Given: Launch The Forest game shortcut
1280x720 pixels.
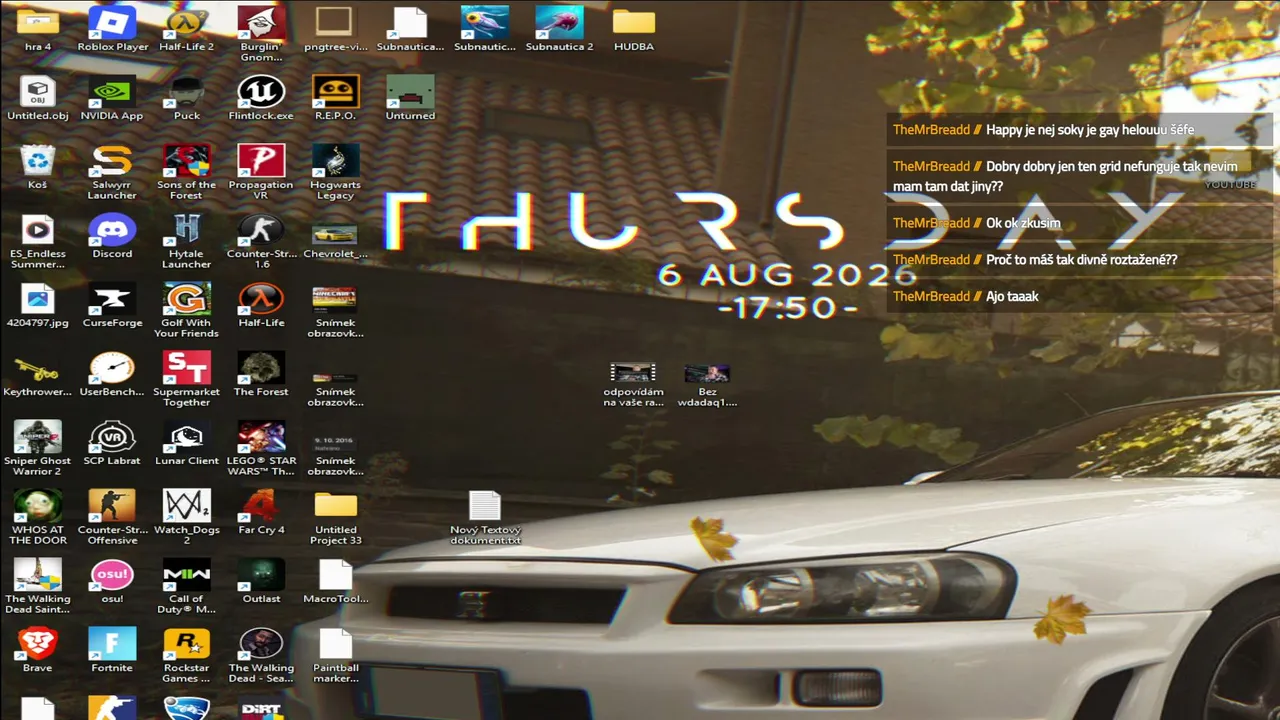Looking at the screenshot, I should pyautogui.click(x=261, y=374).
